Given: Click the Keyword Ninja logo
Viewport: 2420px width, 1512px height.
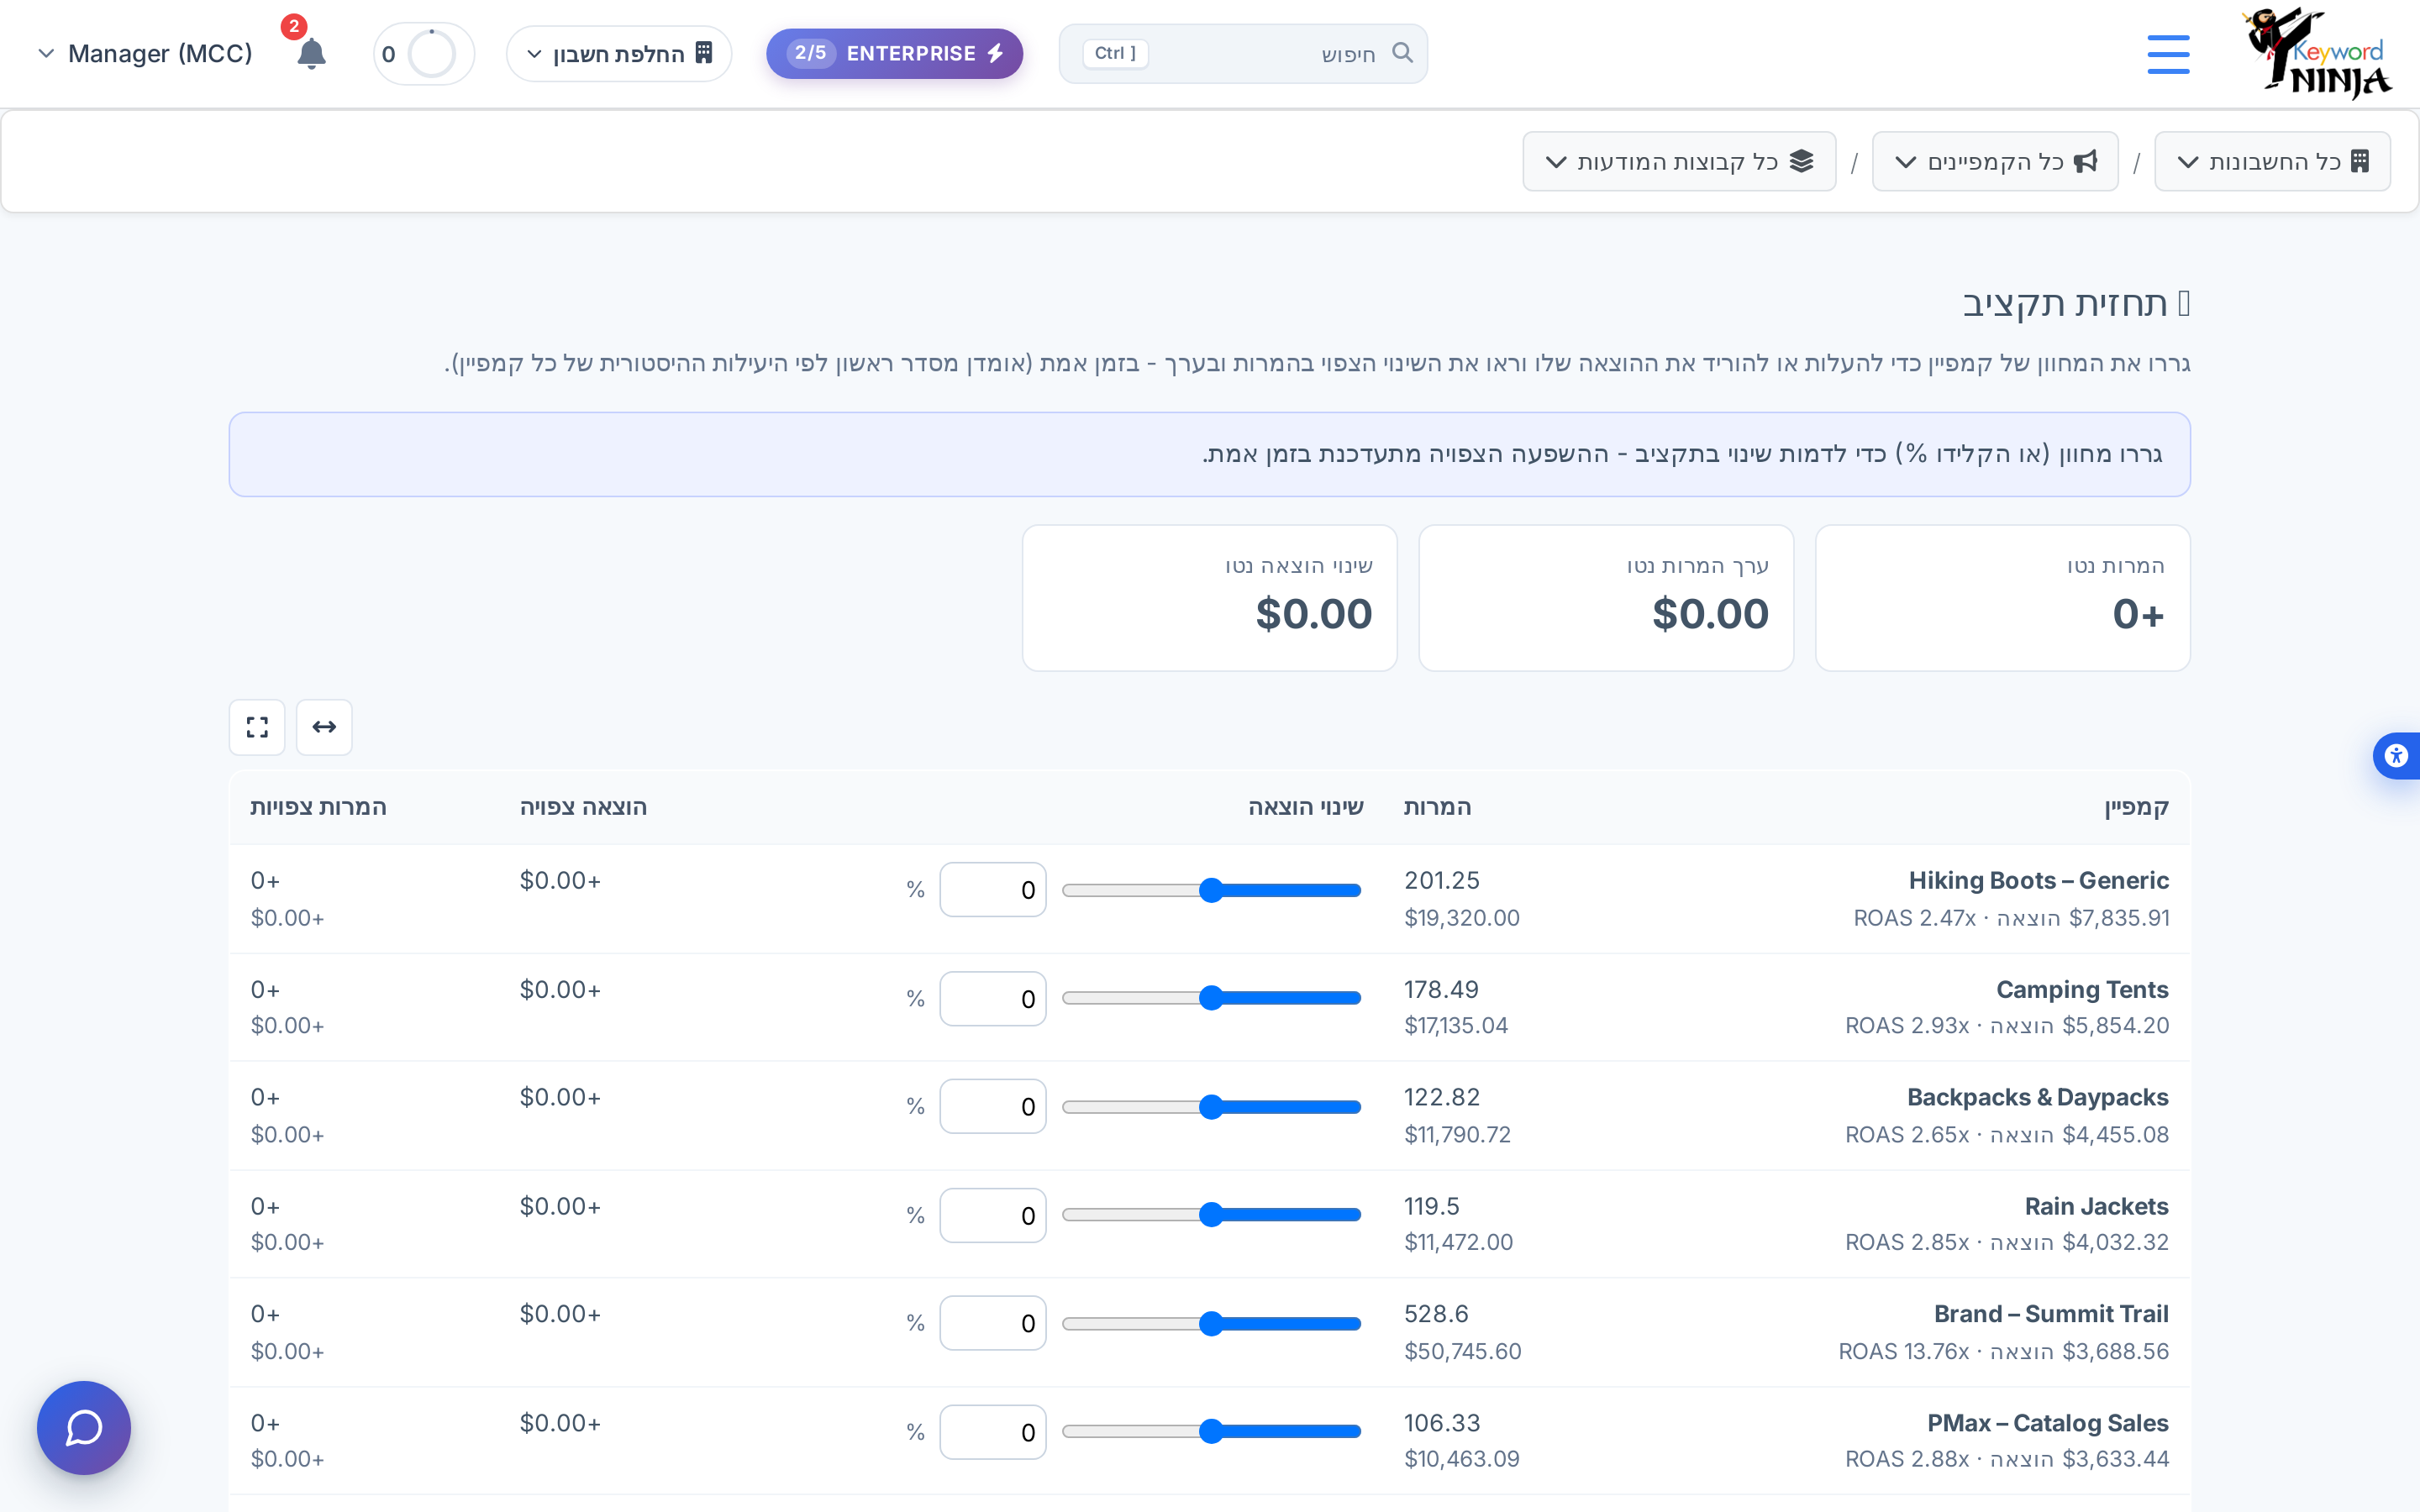Looking at the screenshot, I should [2316, 53].
